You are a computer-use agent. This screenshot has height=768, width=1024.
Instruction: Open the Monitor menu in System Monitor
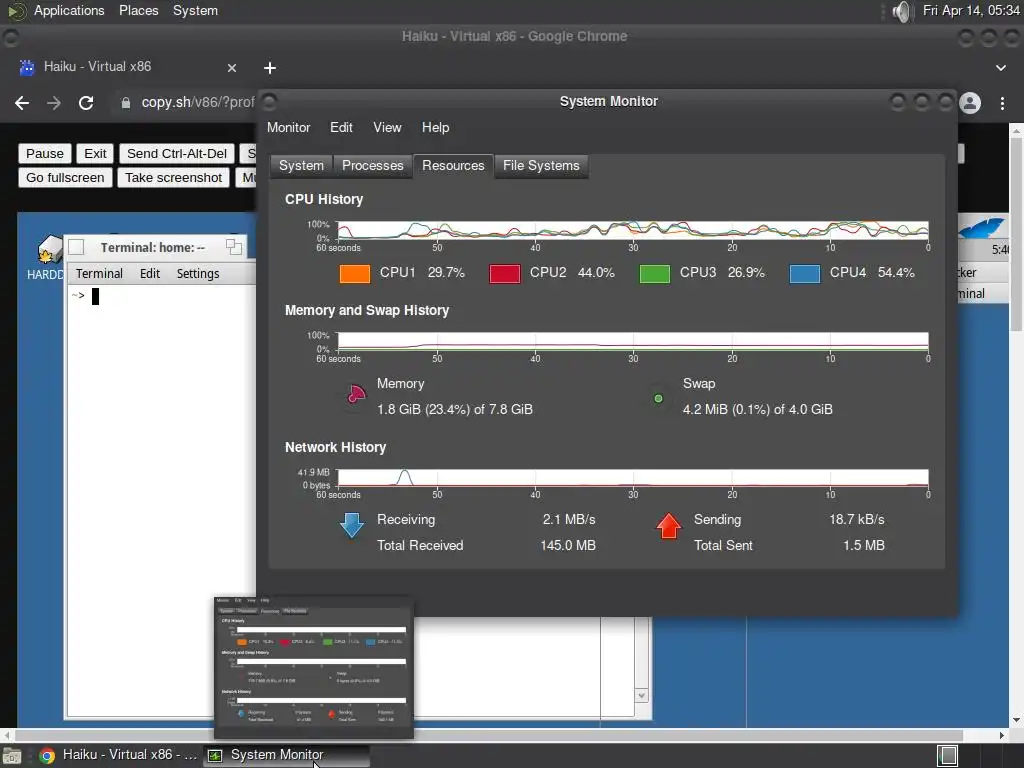pos(288,127)
